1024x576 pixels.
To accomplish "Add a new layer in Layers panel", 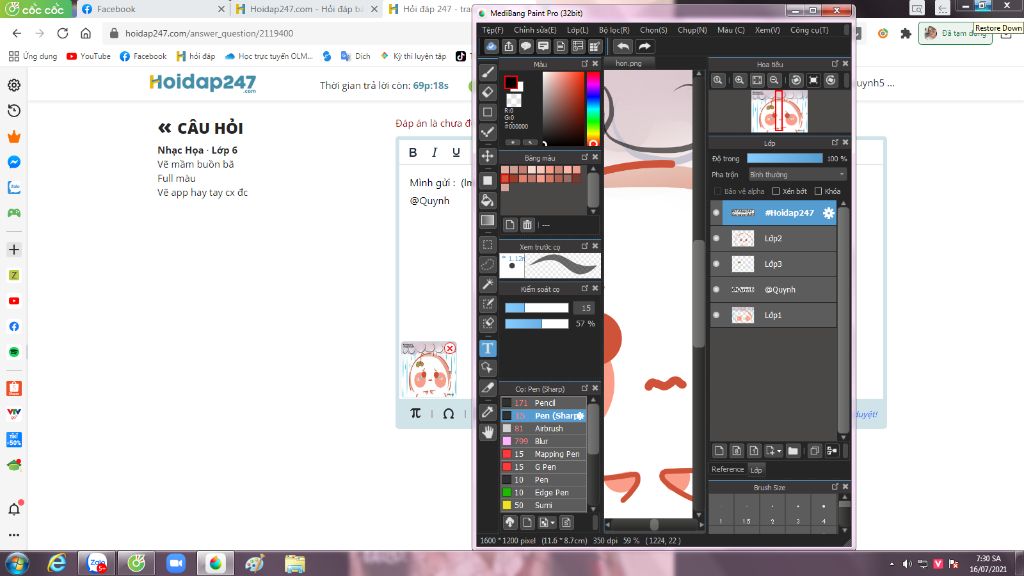I will pos(719,451).
